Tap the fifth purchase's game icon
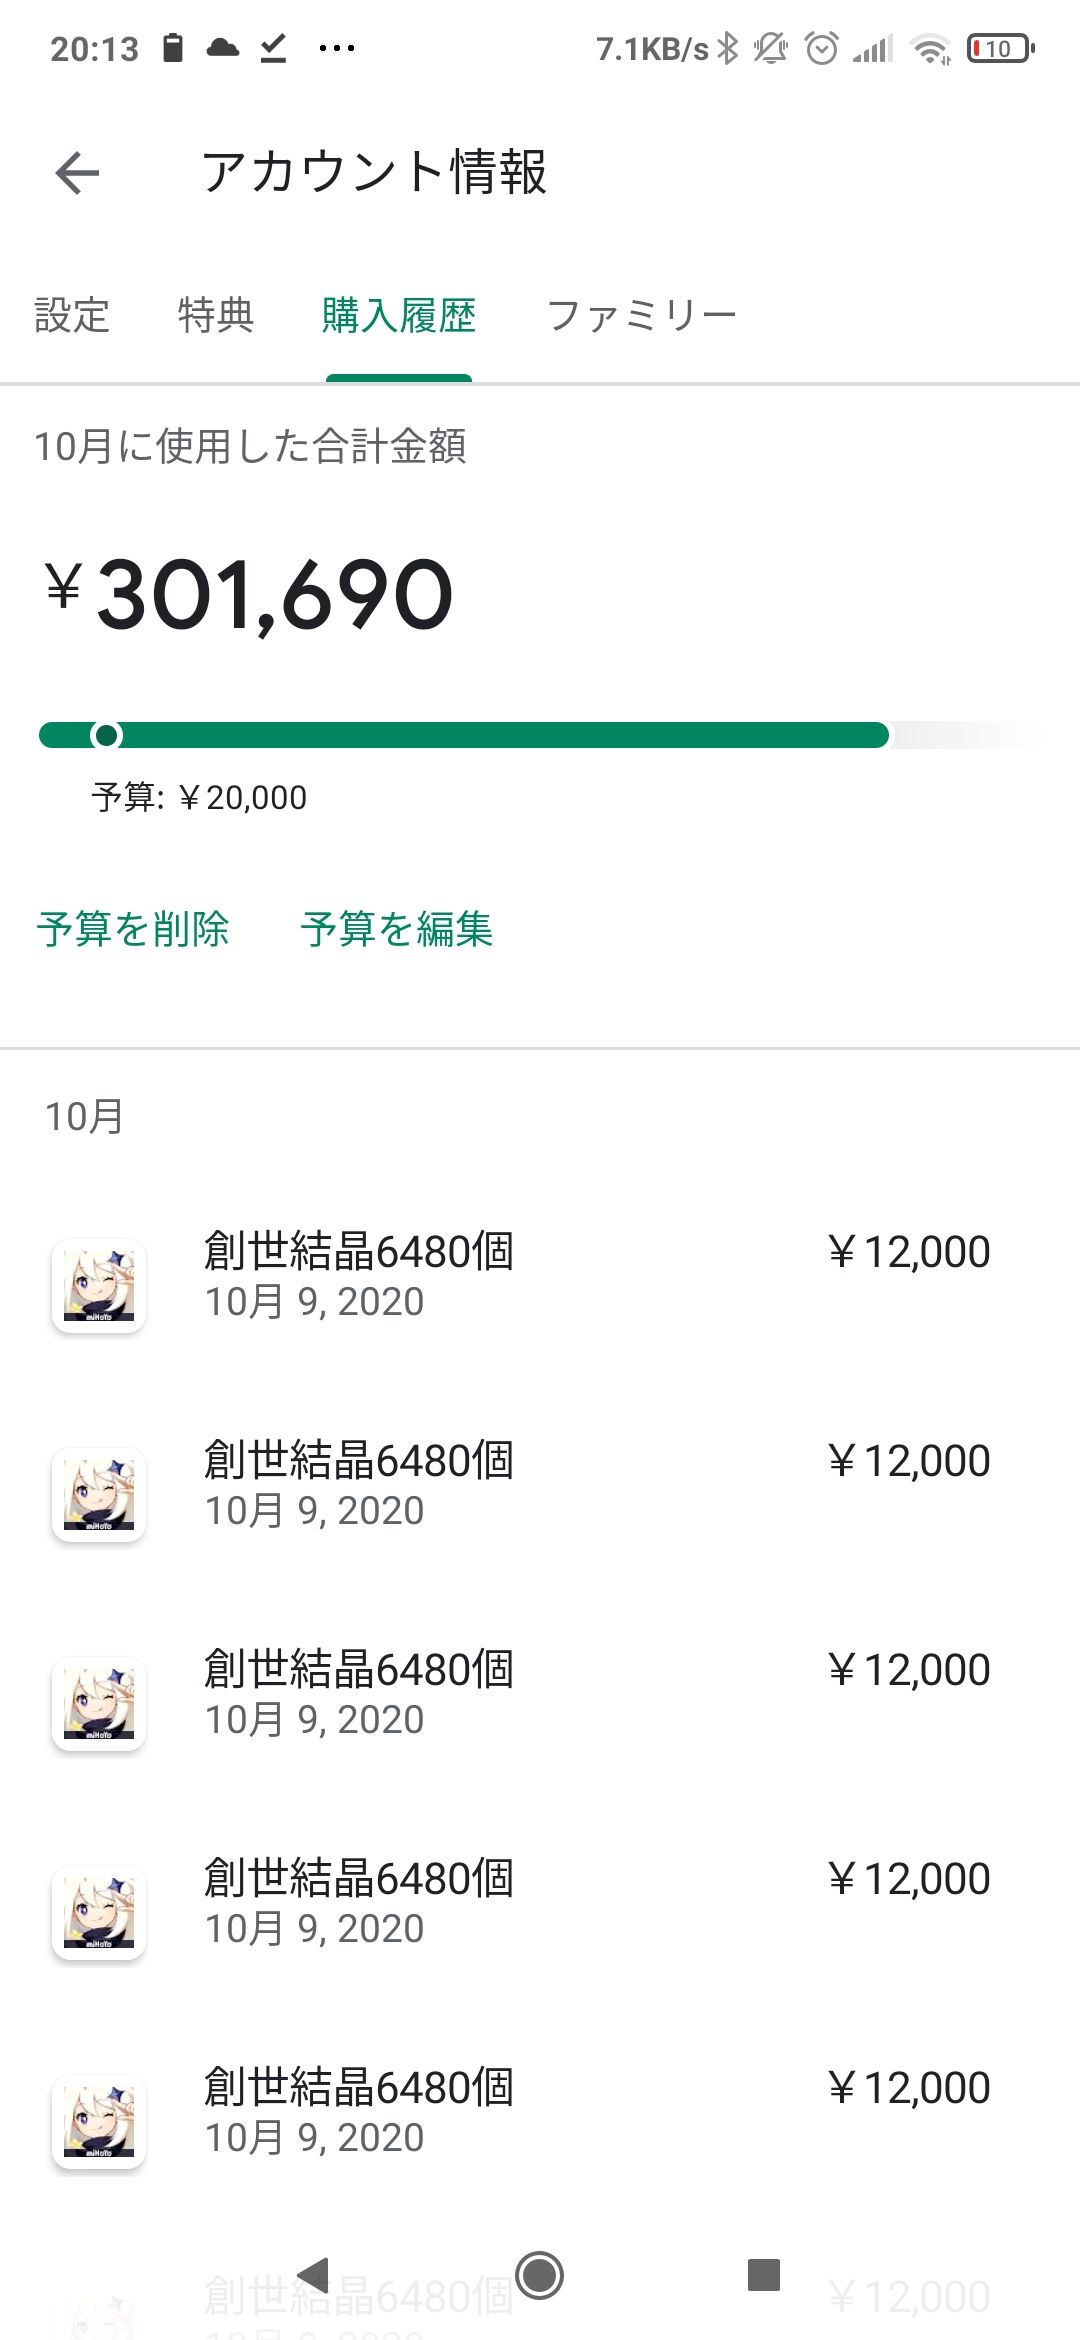This screenshot has height=2340, width=1080. pyautogui.click(x=99, y=2122)
